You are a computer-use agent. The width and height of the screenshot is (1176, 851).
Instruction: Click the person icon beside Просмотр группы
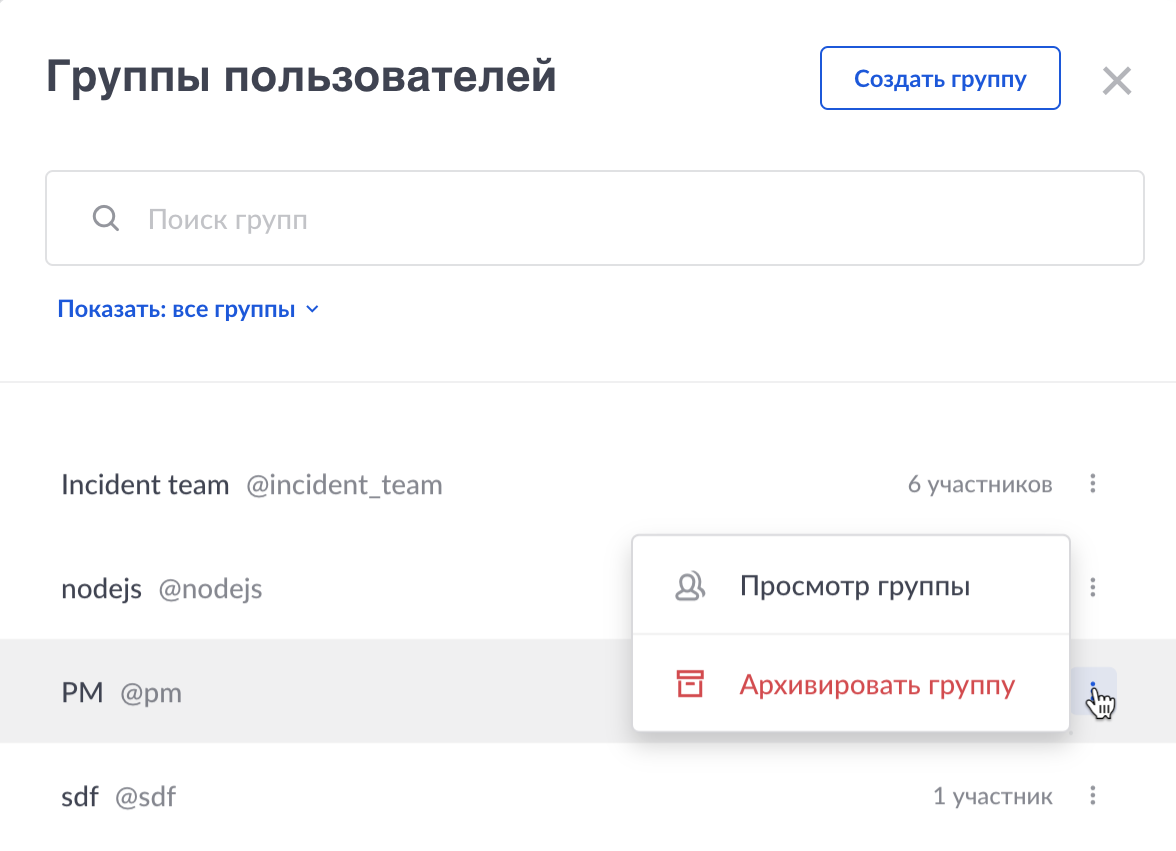[x=689, y=585]
